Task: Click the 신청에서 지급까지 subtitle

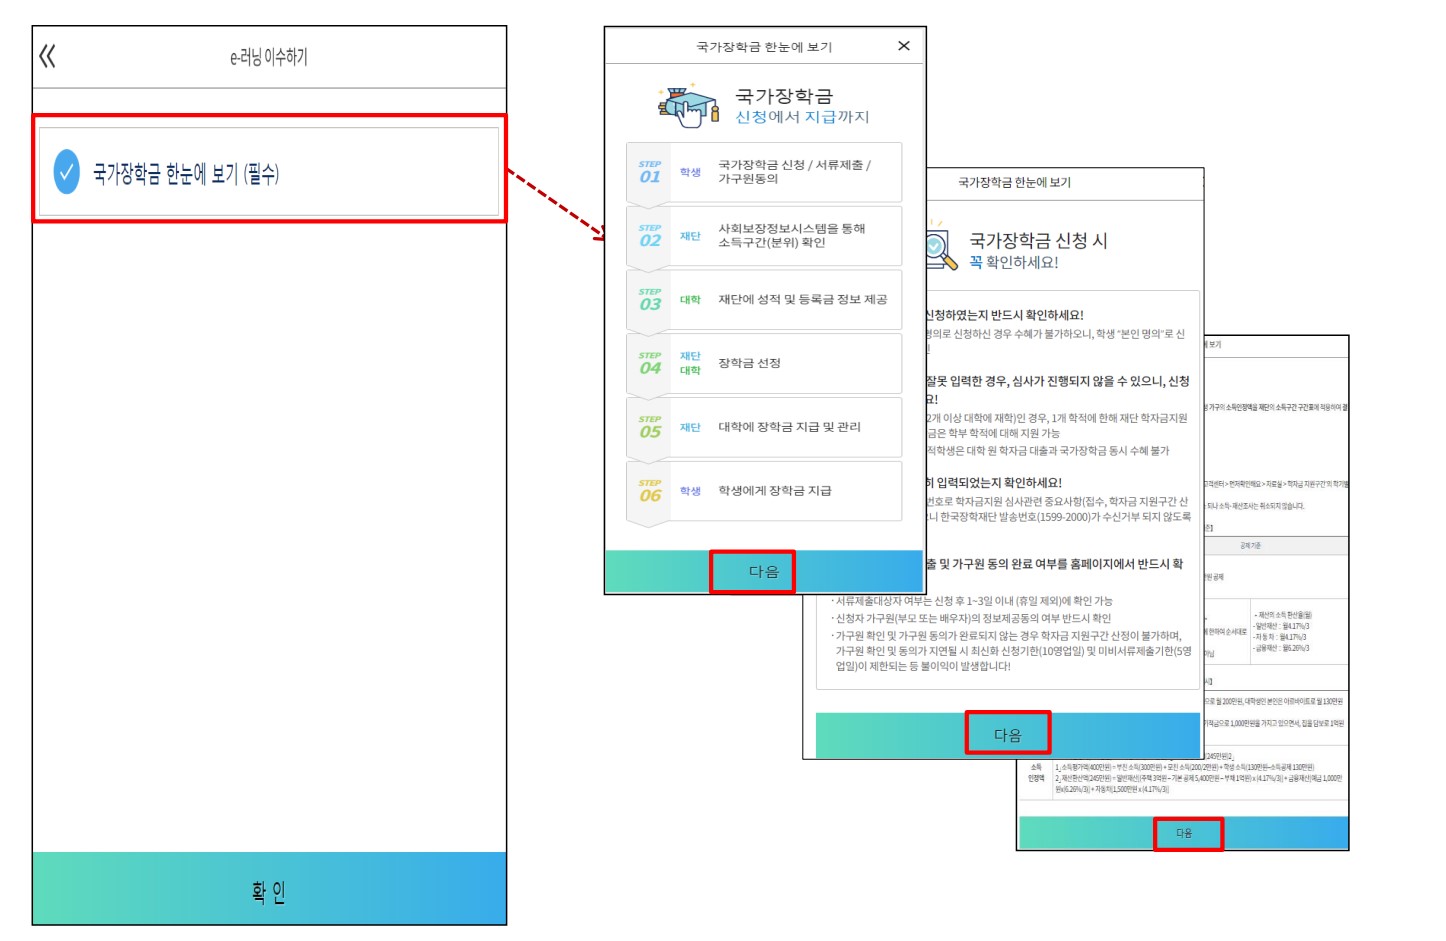Action: point(802,117)
